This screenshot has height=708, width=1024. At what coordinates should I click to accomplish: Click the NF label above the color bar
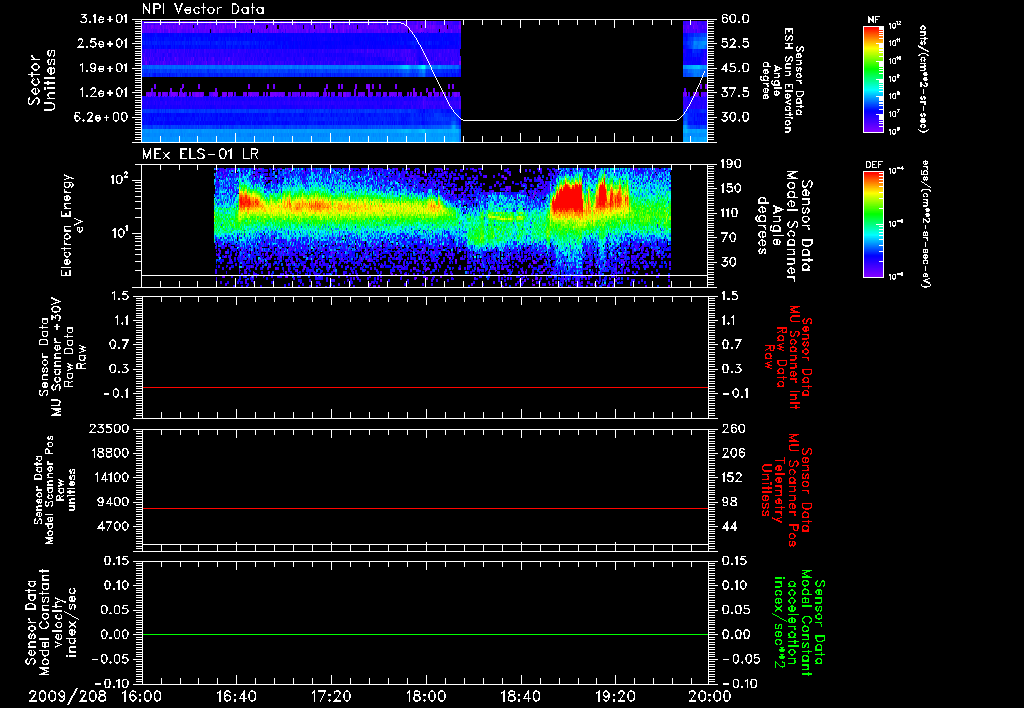click(873, 21)
